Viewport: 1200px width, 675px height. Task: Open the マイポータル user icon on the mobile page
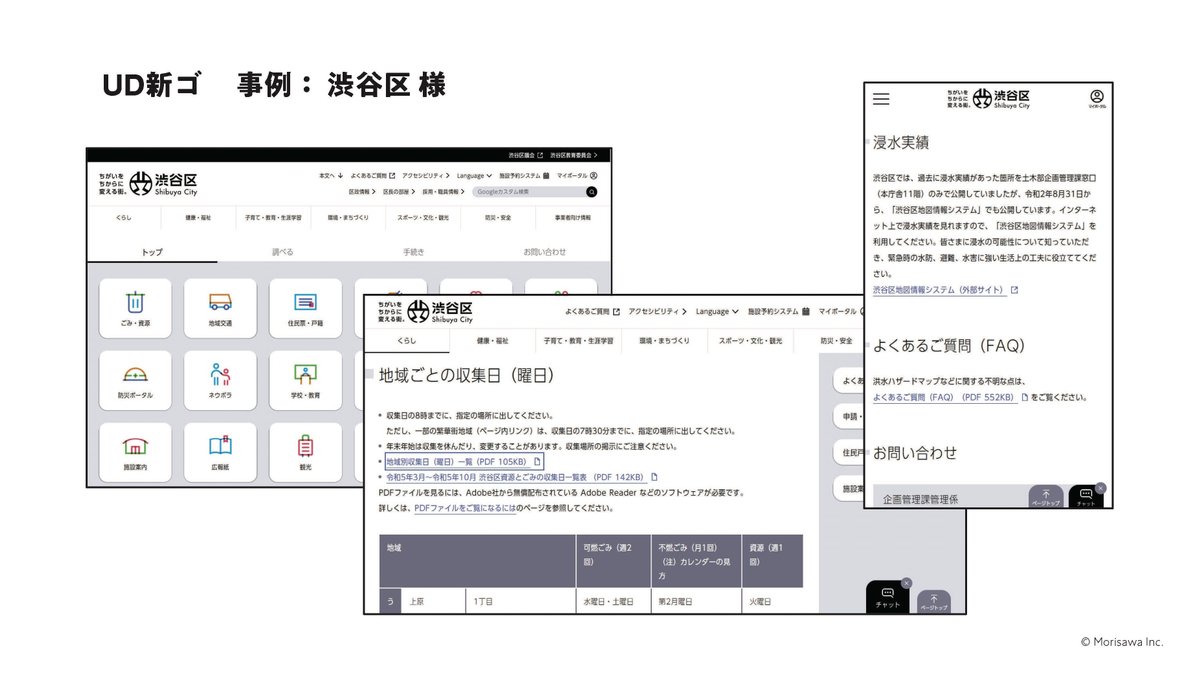click(1096, 99)
